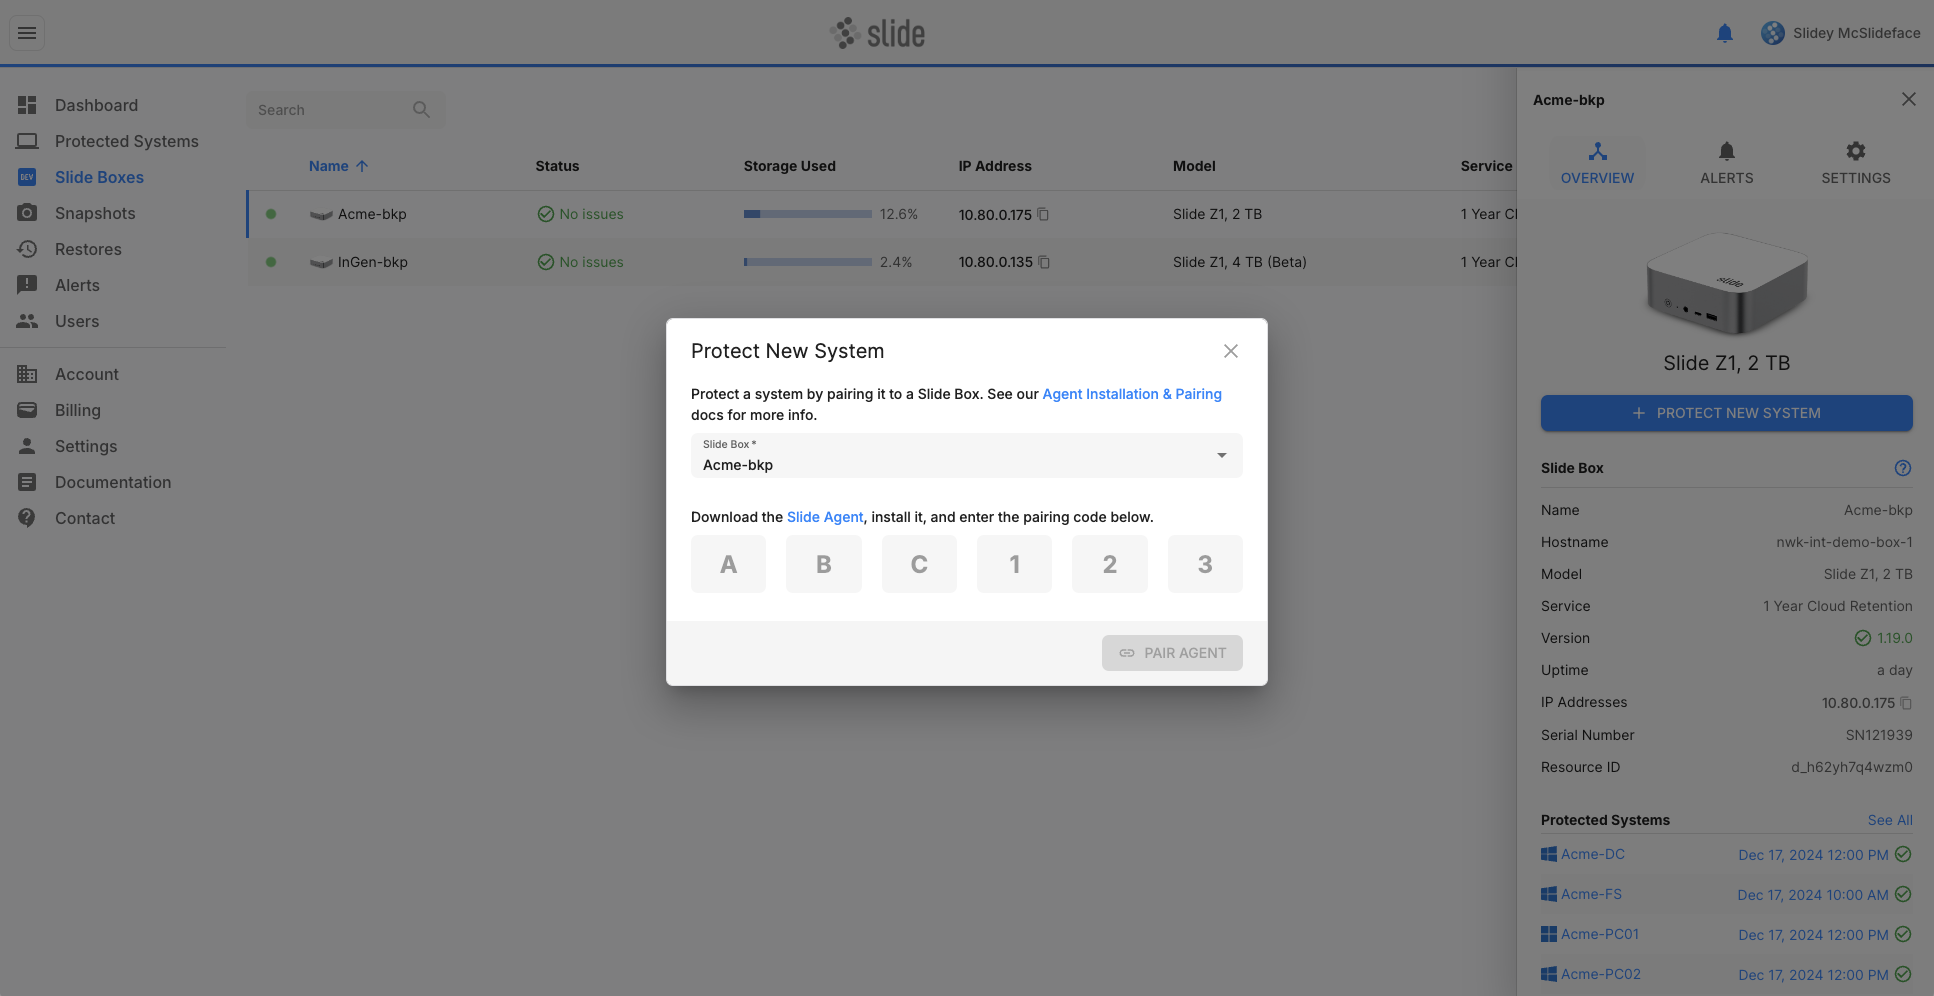Open Acme-PC01 protected system
This screenshot has height=996, width=1934.
[1600, 934]
